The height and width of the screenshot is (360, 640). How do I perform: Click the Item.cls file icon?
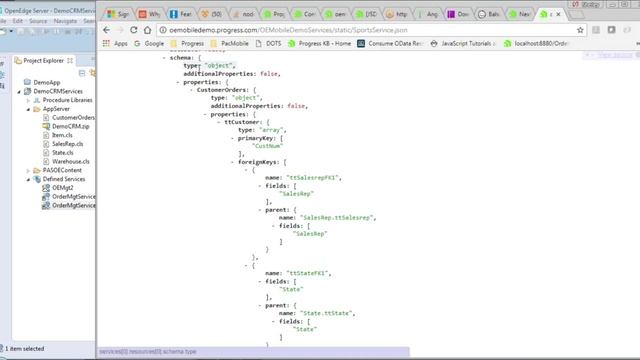pyautogui.click(x=46, y=135)
